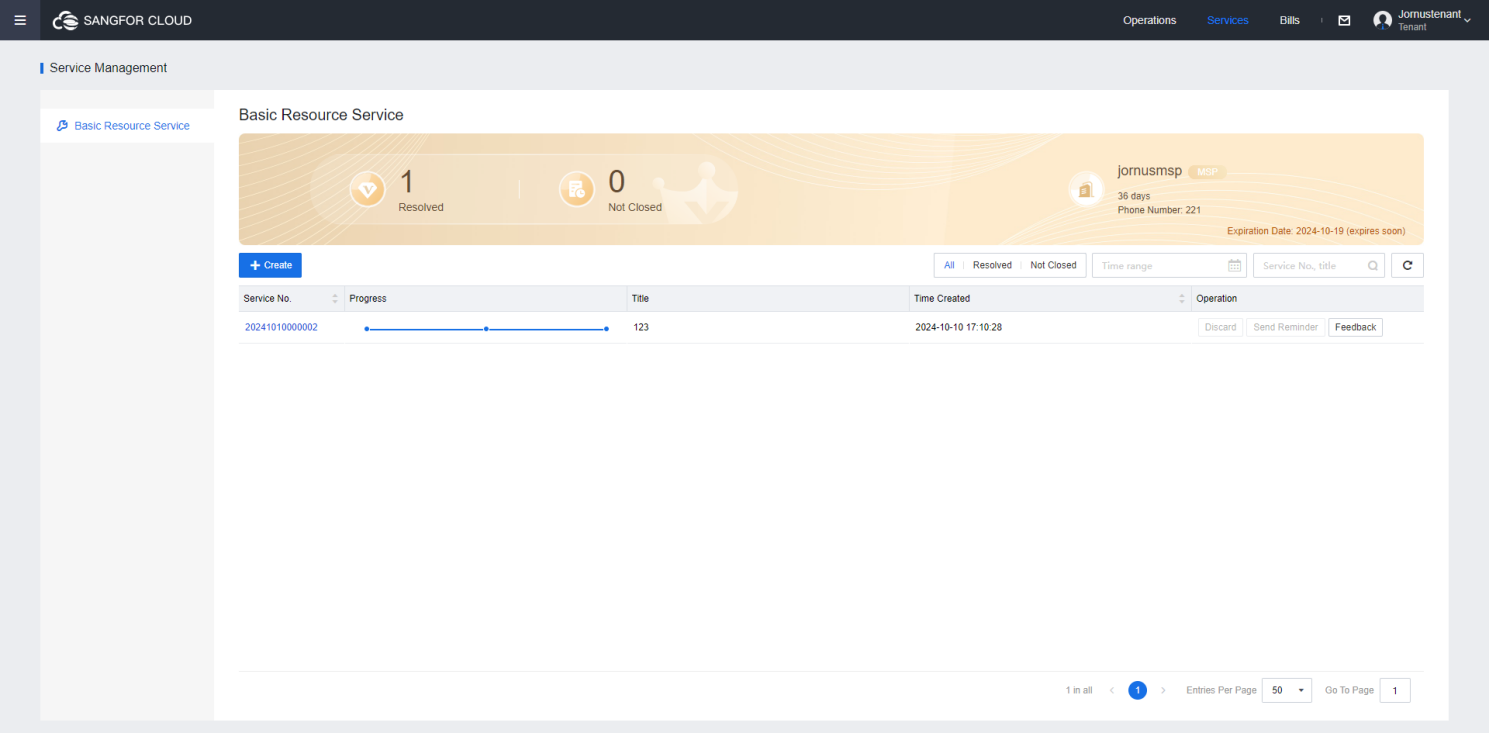Image resolution: width=1489 pixels, height=733 pixels.
Task: Click the ticket progress bar
Action: 486,328
